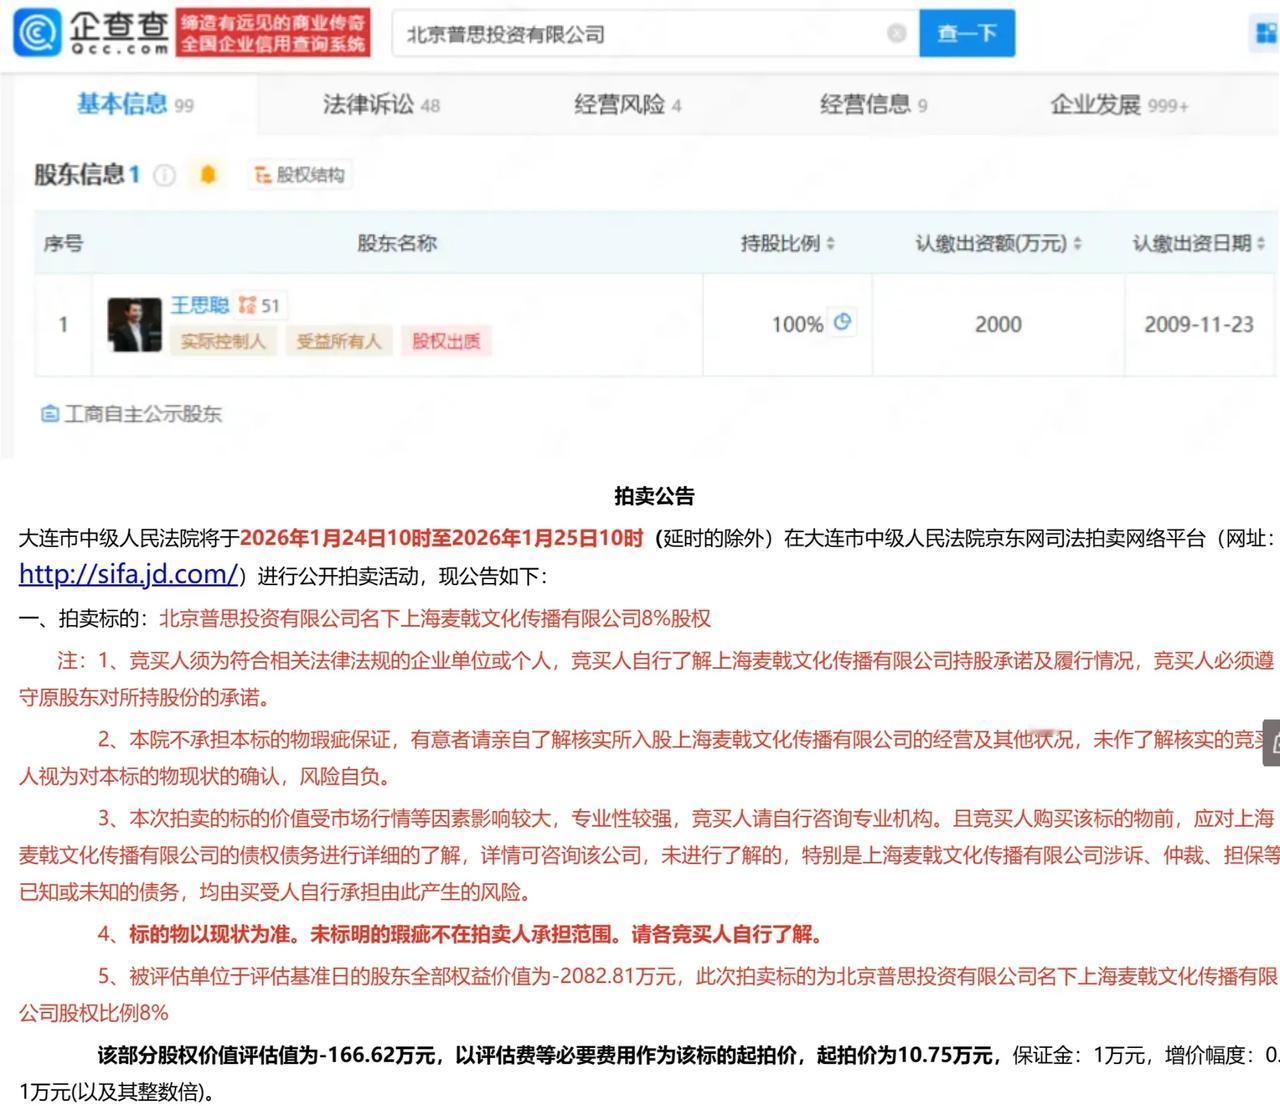Click the 股东名称 column header

point(397,243)
